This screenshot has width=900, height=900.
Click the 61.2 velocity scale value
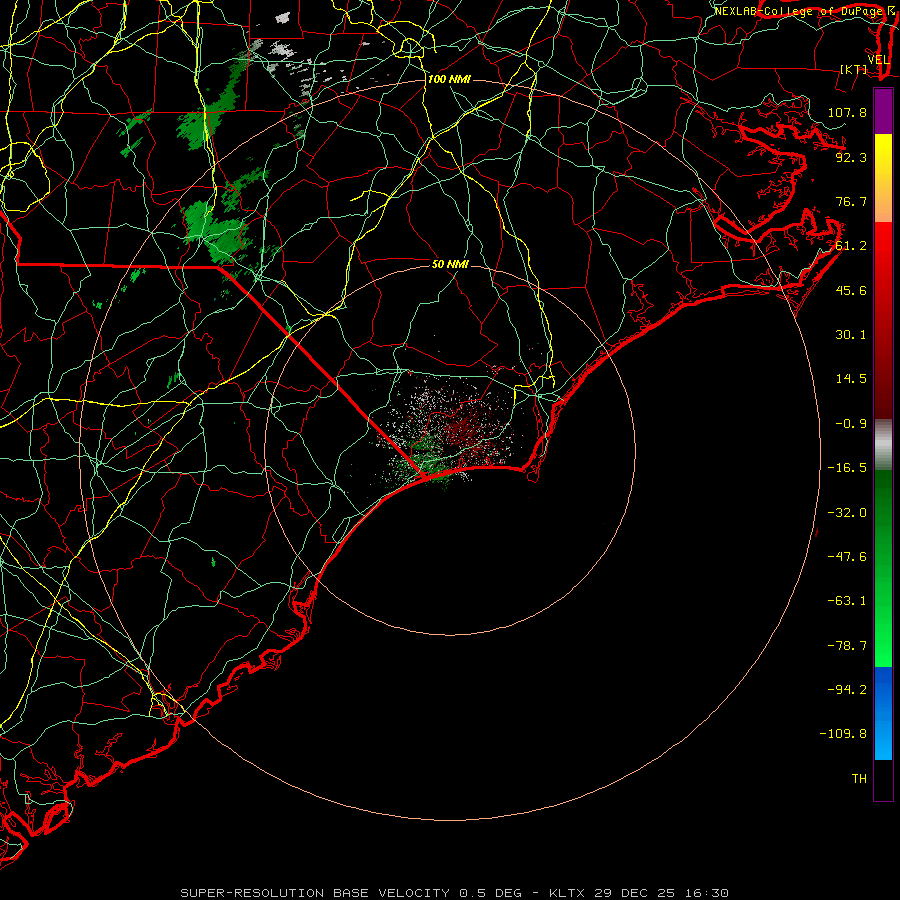pyautogui.click(x=851, y=246)
